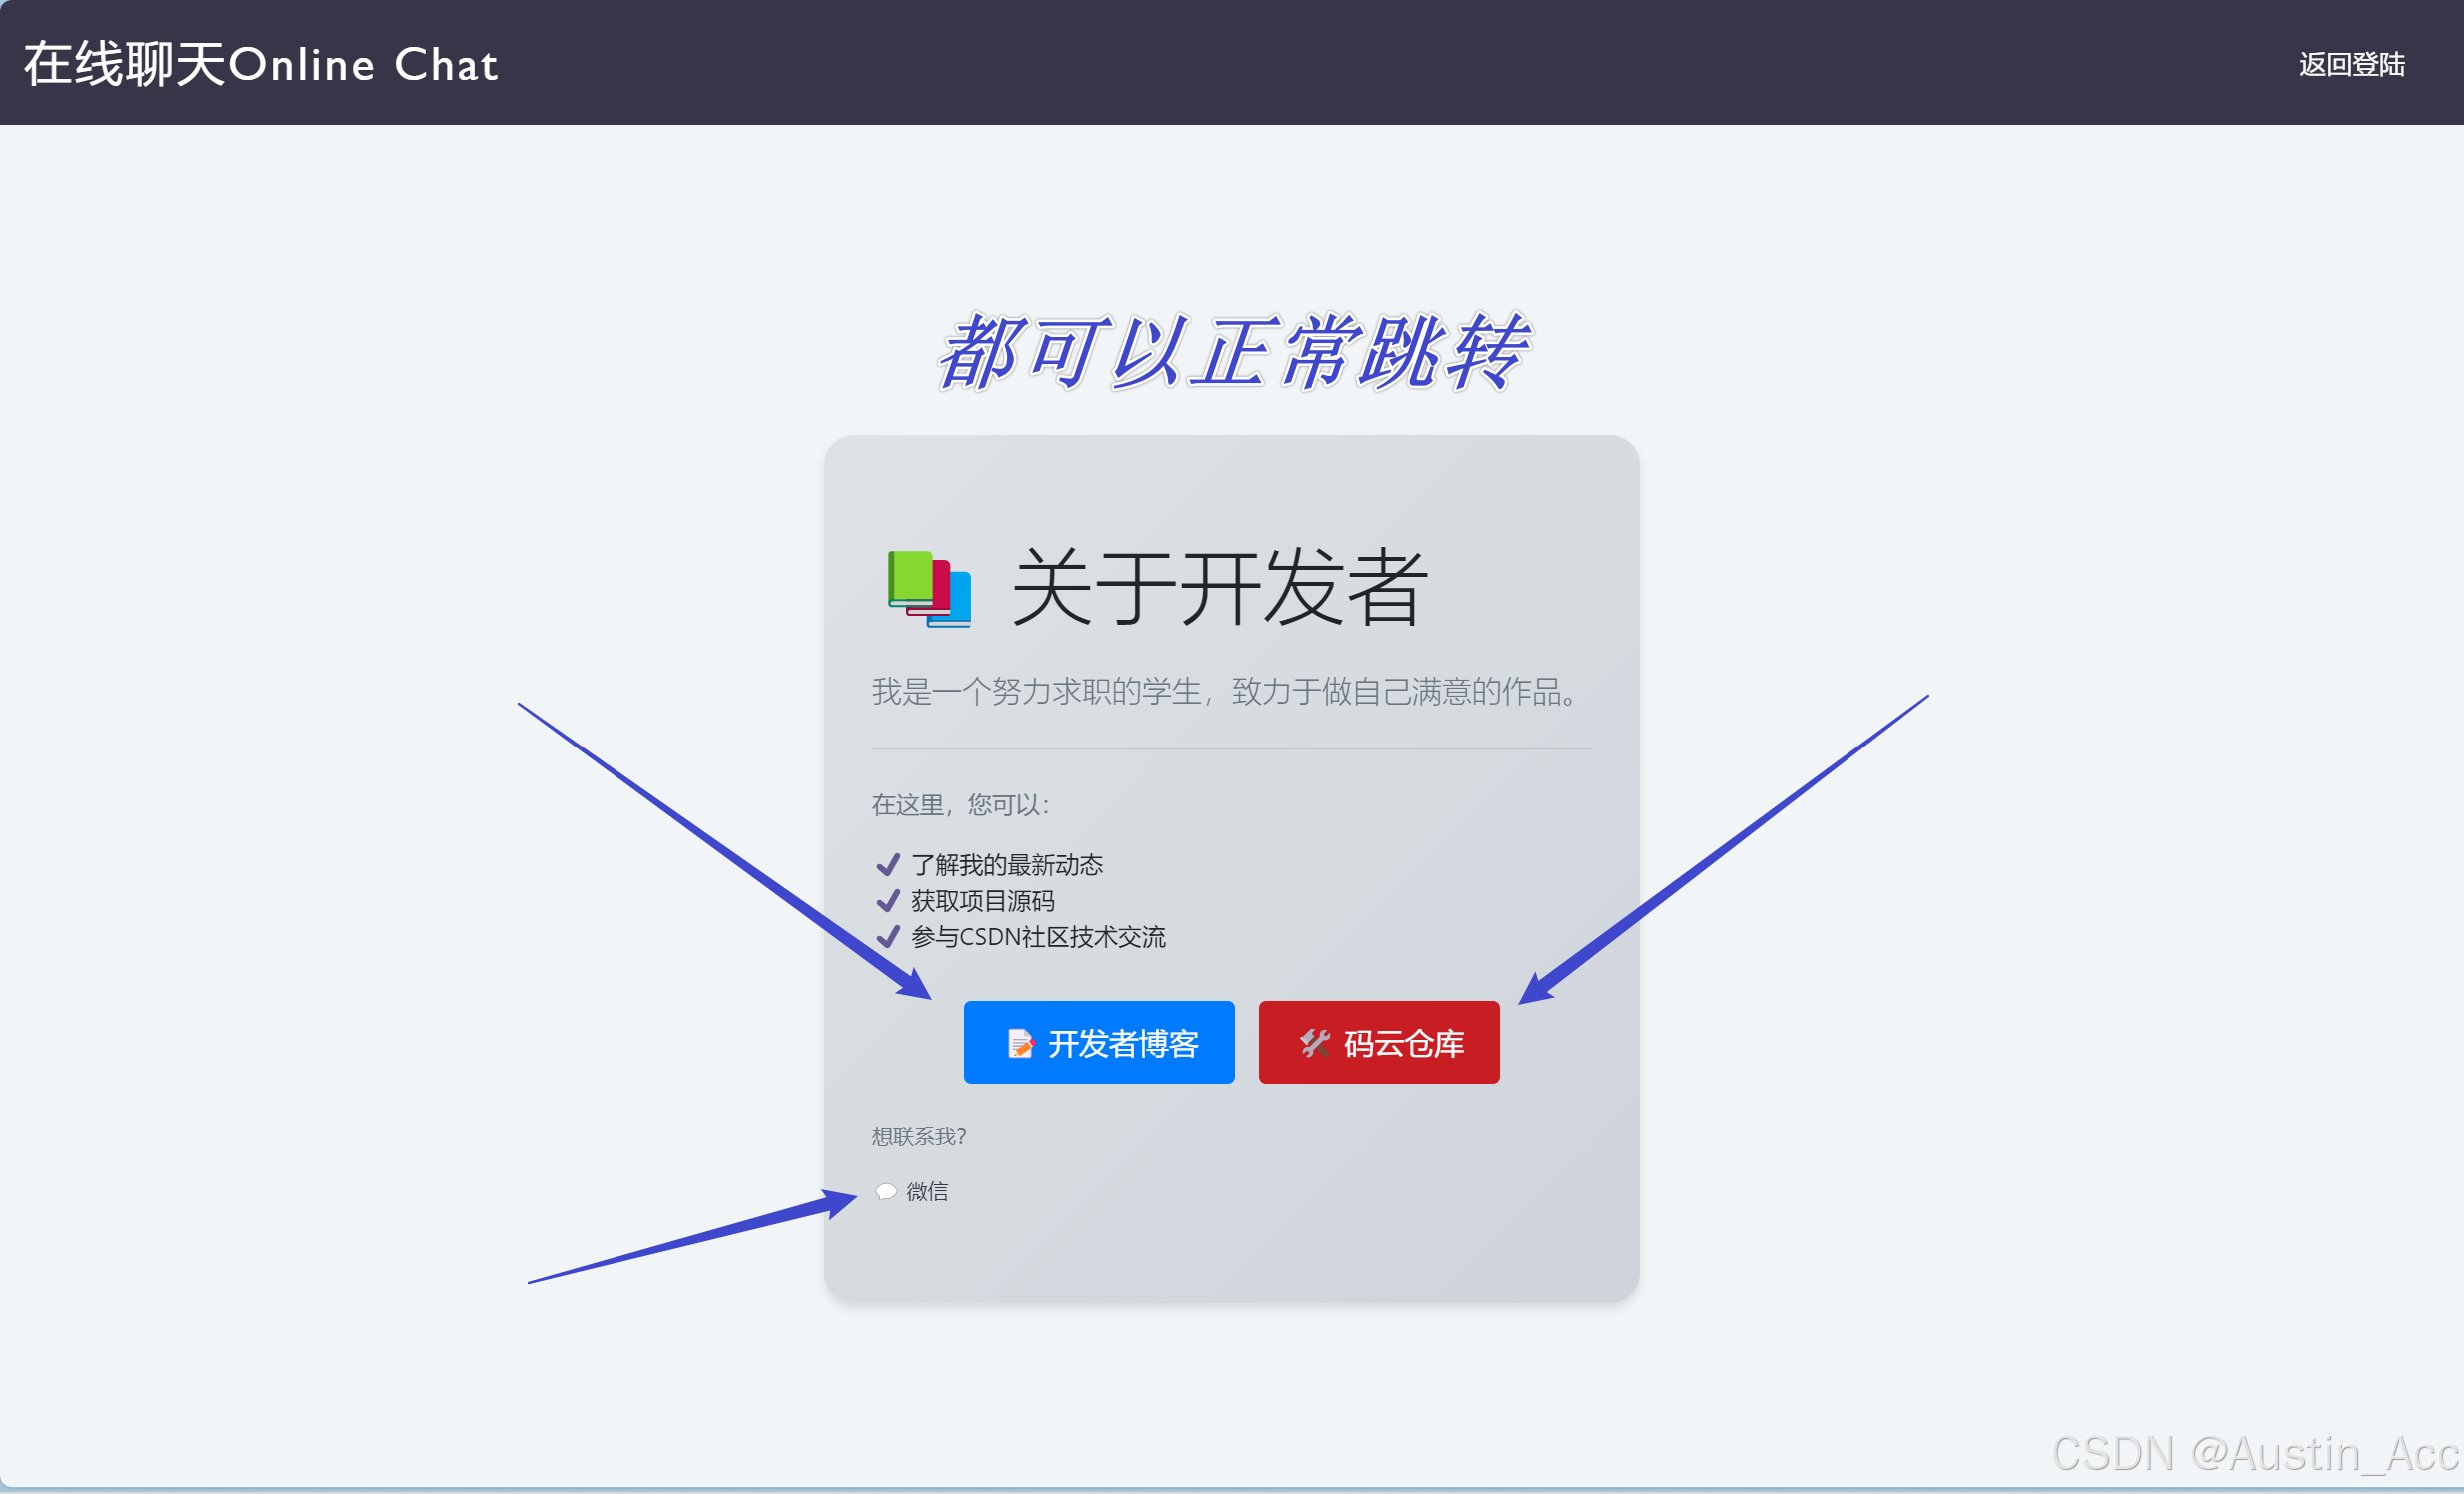Click the 获取项目源码 list item text
Viewport: 2464px width, 1494px height.
click(x=982, y=901)
